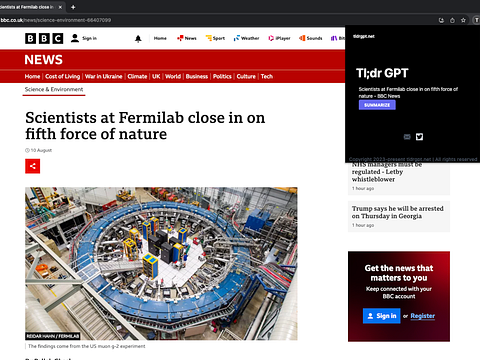Open the notifications bell
The width and height of the screenshot is (480, 360).
138,39
